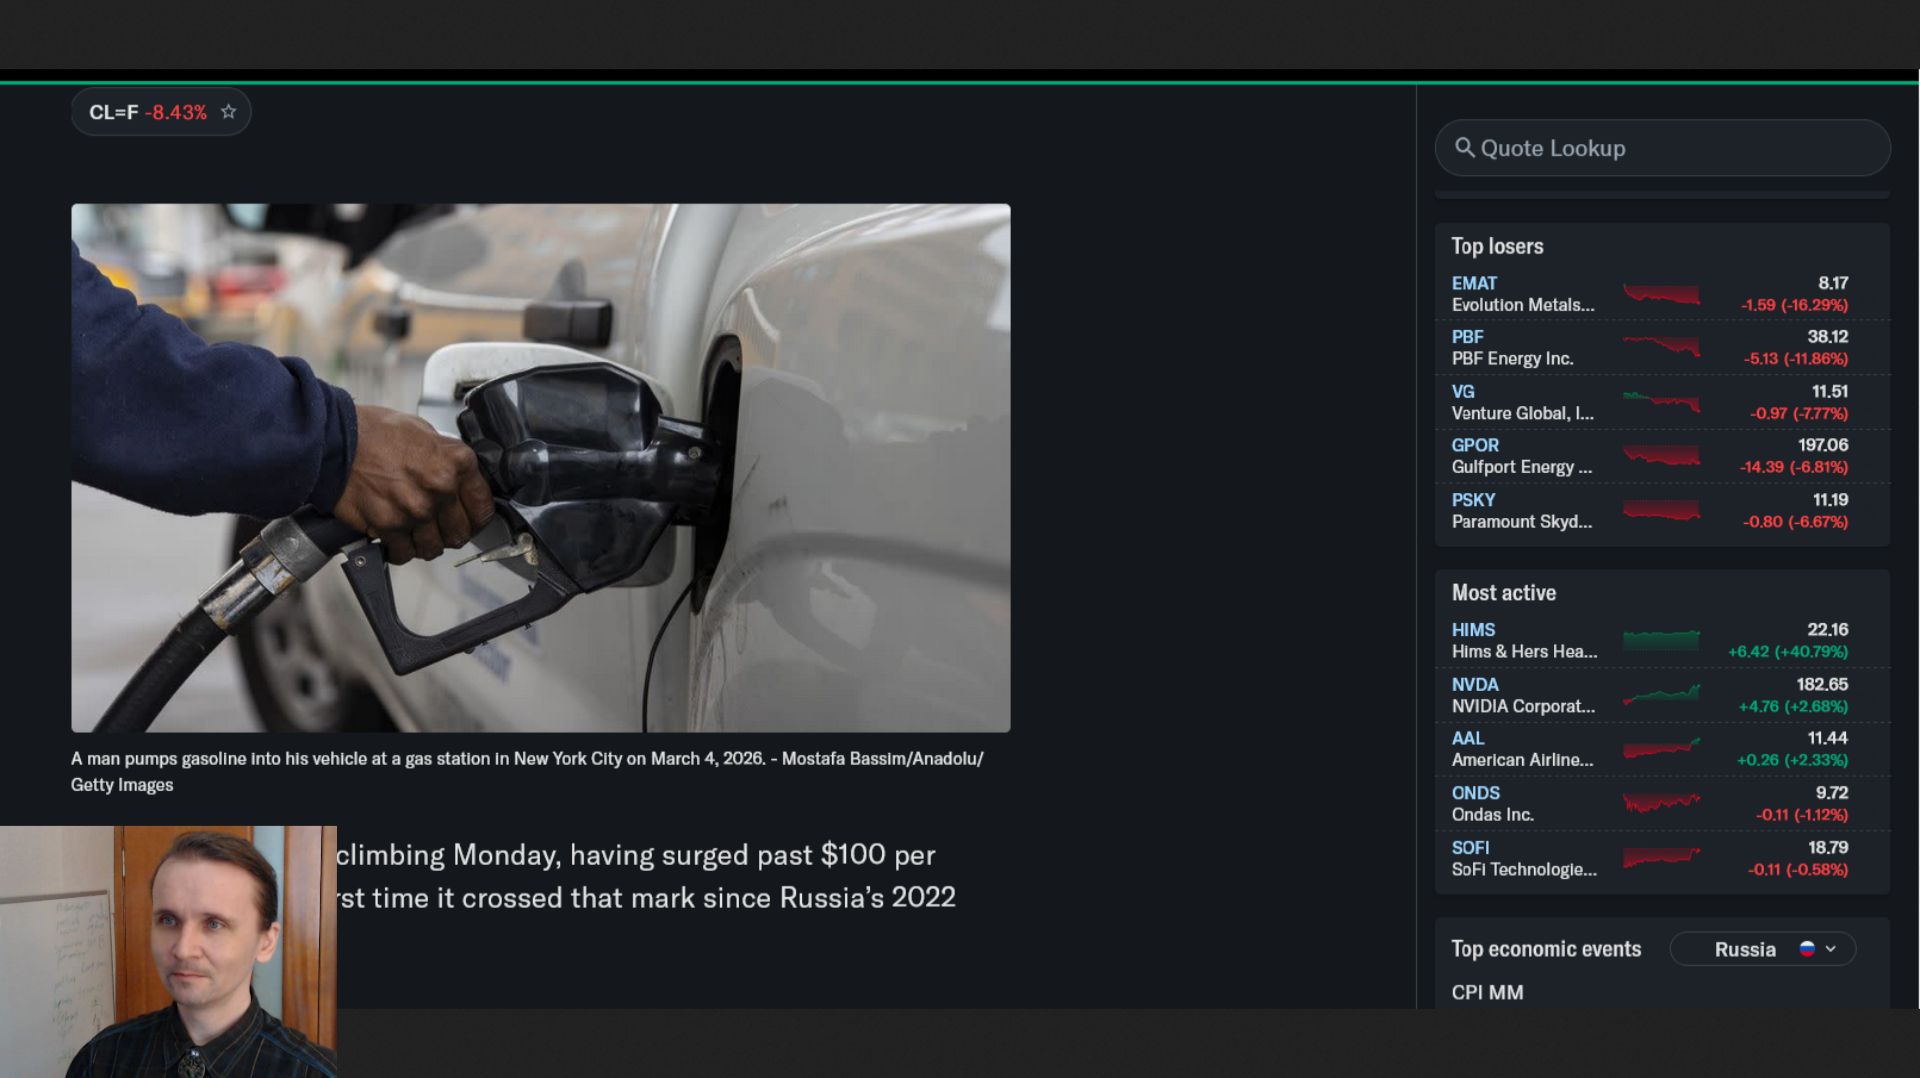Click the webcam overlay of the presenter
The height and width of the screenshot is (1078, 1920).
pos(168,952)
